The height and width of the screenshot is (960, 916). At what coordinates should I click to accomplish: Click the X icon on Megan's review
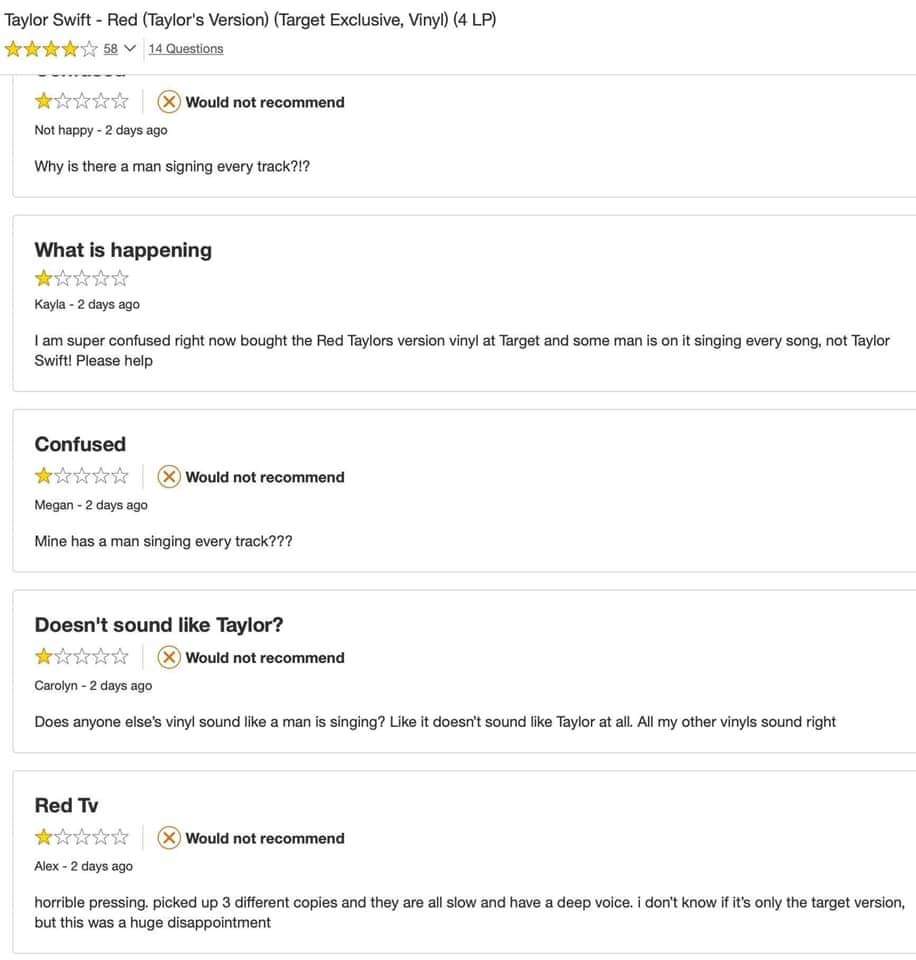pyautogui.click(x=170, y=477)
